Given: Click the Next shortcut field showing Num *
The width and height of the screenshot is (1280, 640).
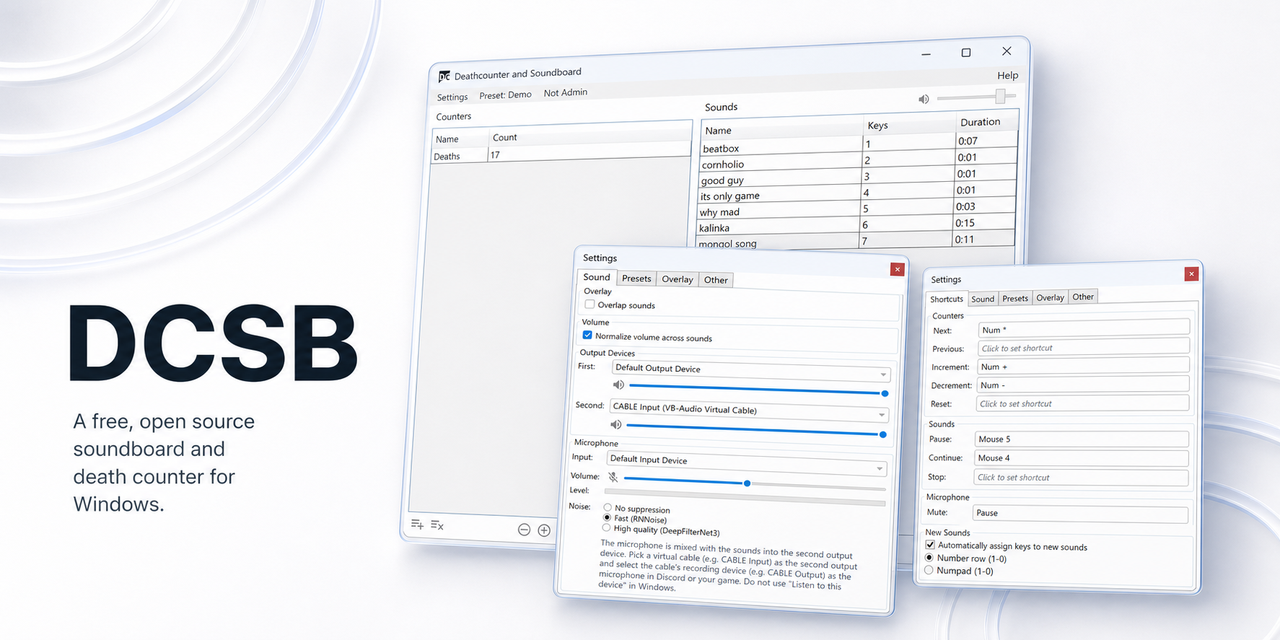Looking at the screenshot, I should tap(1083, 328).
